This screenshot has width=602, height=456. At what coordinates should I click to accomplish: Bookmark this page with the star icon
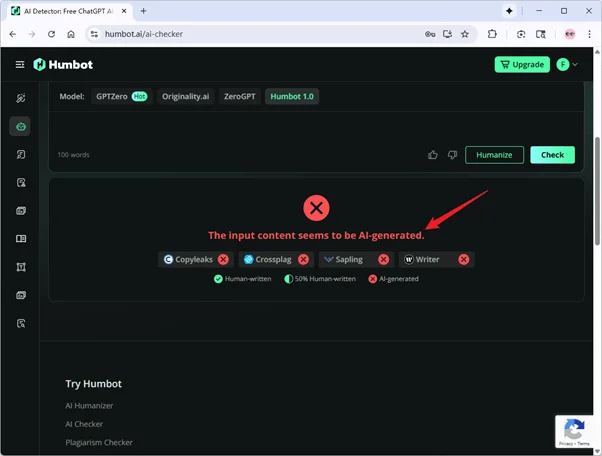(x=465, y=33)
